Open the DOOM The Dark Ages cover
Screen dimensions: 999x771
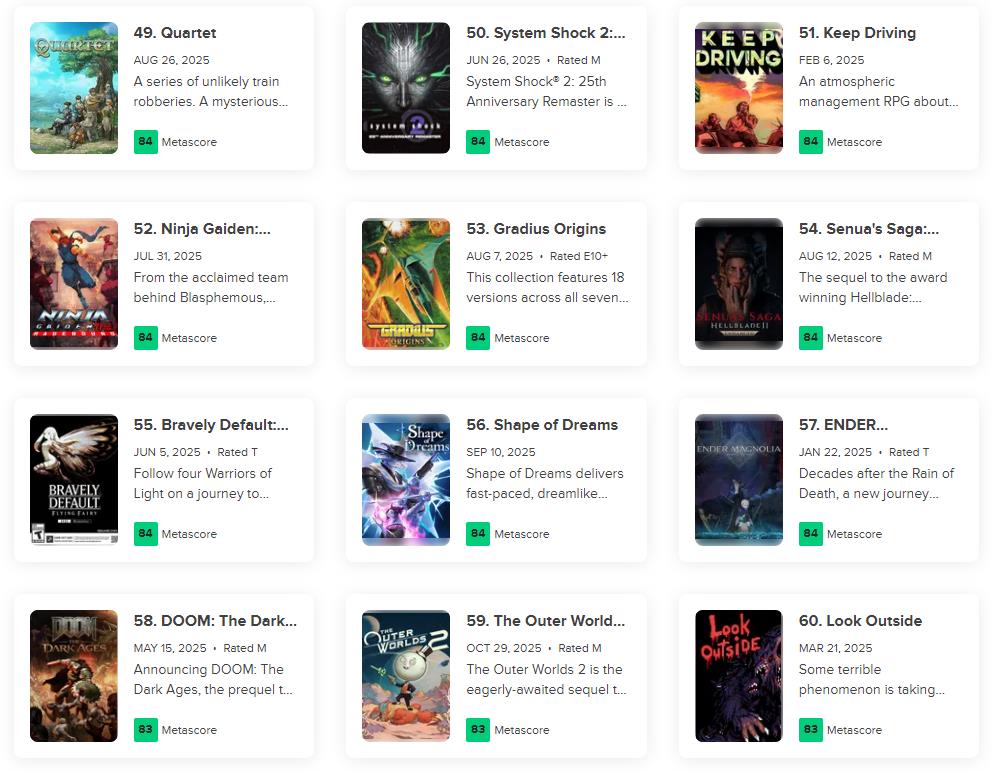(74, 675)
